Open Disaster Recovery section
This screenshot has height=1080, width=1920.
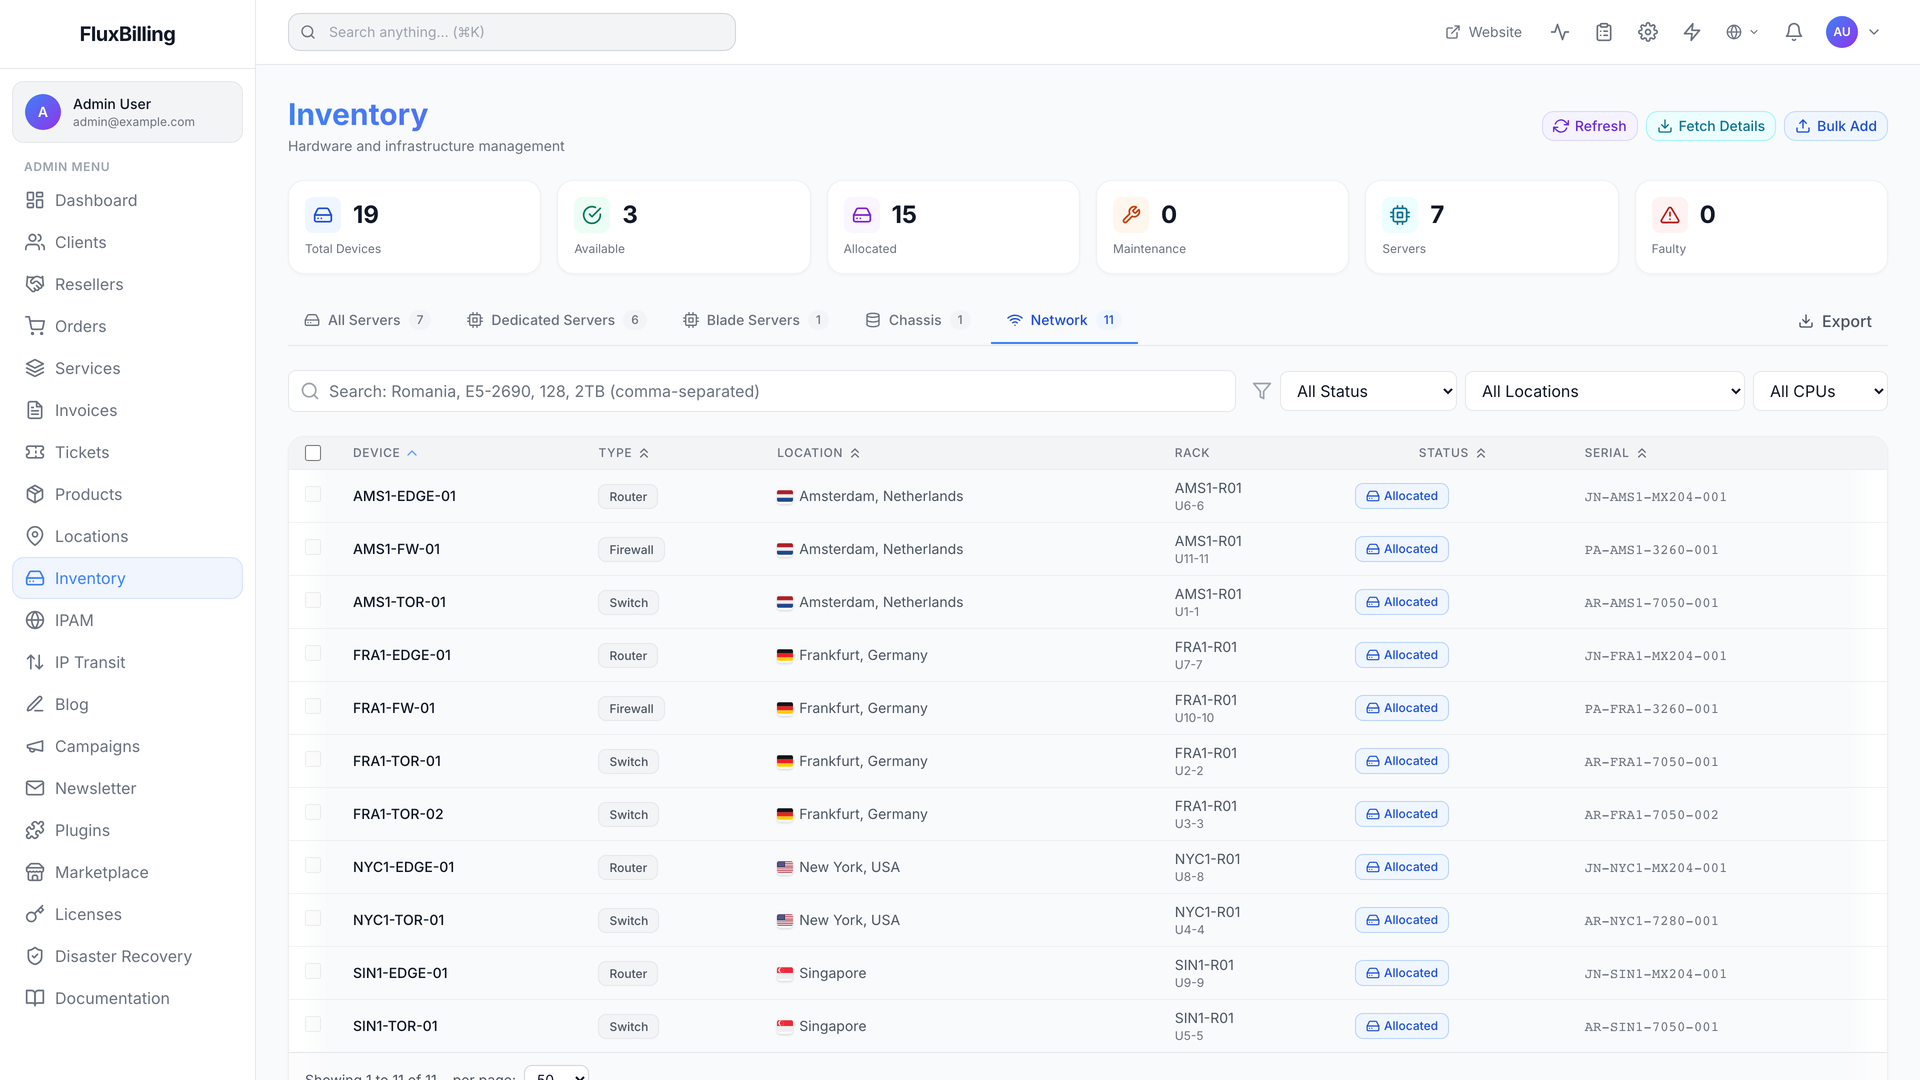[127, 956]
